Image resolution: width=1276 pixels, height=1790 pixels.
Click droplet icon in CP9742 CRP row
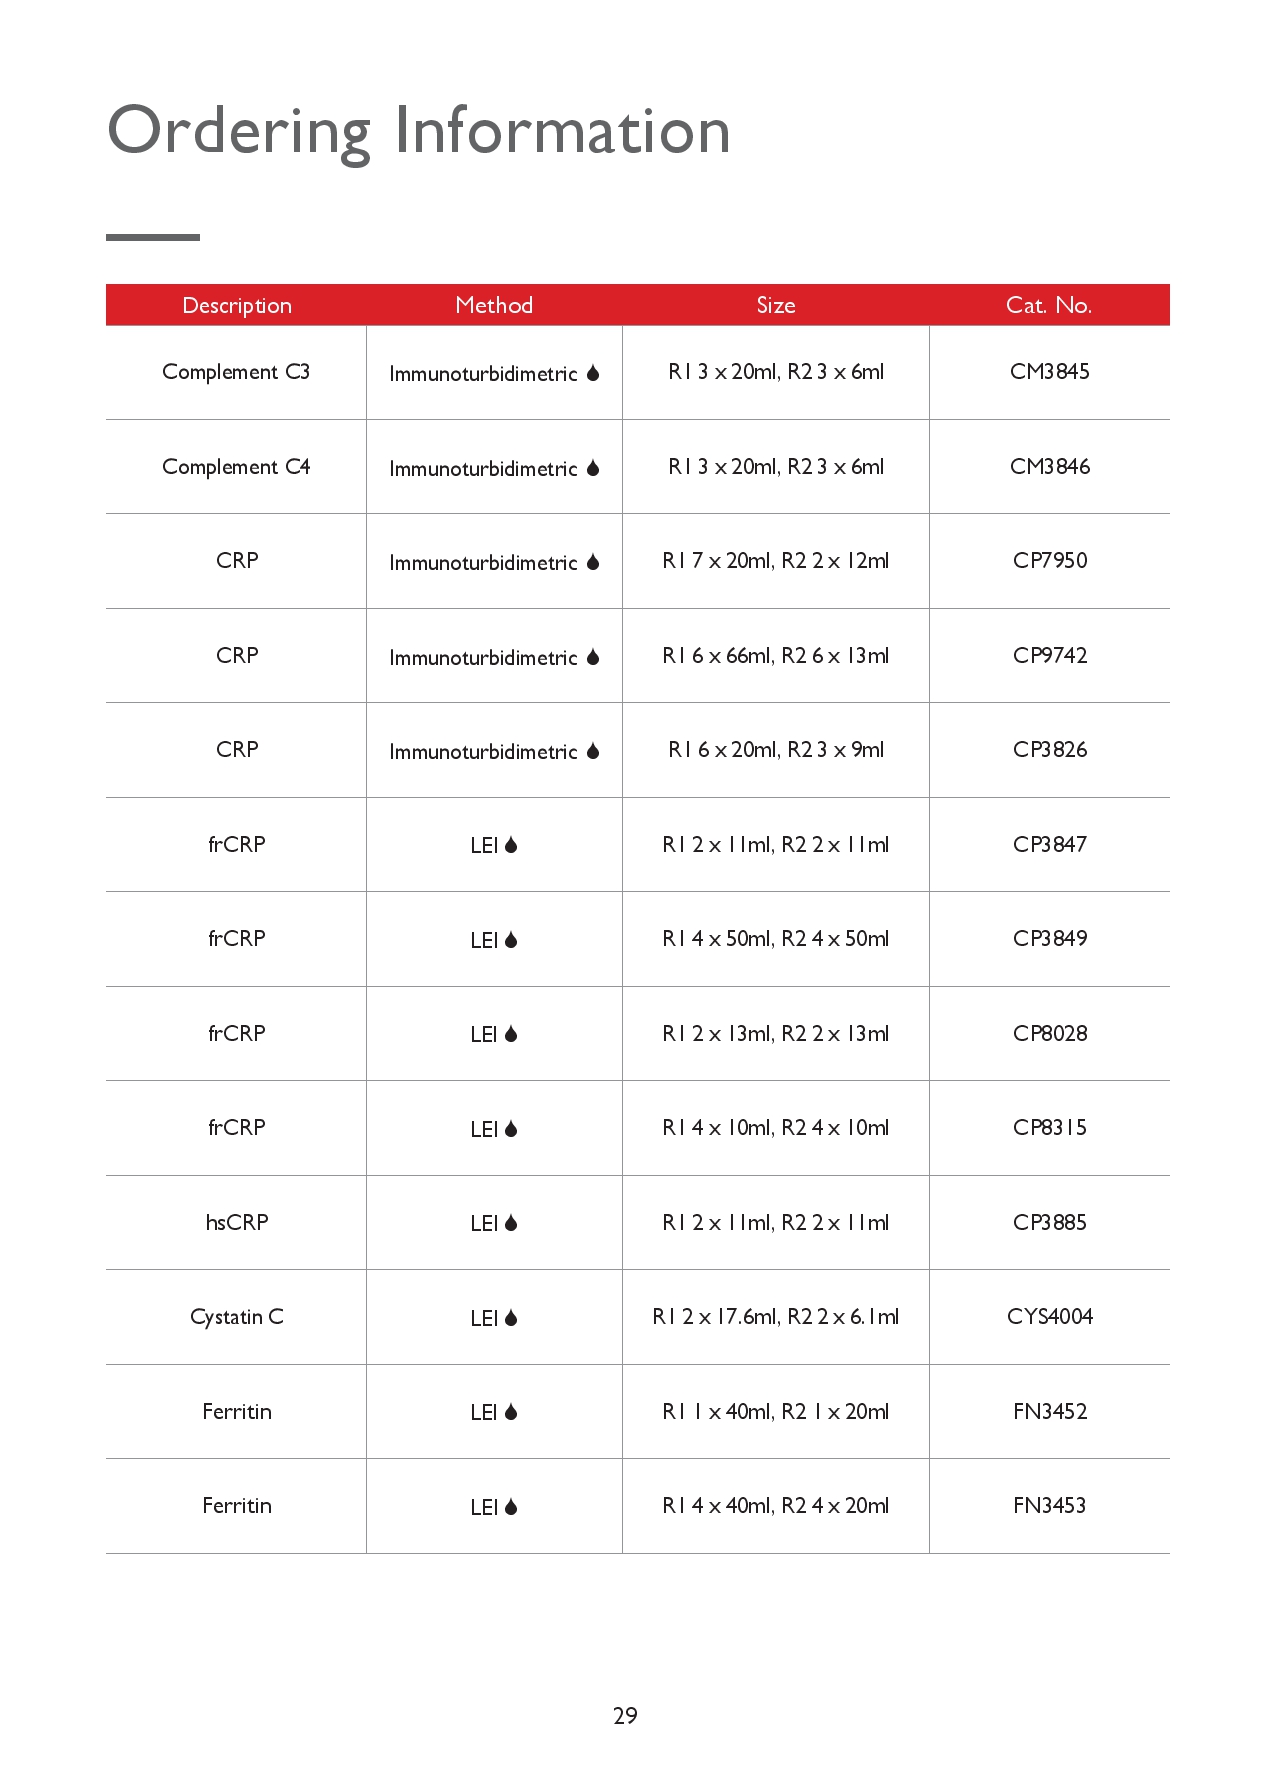[593, 657]
